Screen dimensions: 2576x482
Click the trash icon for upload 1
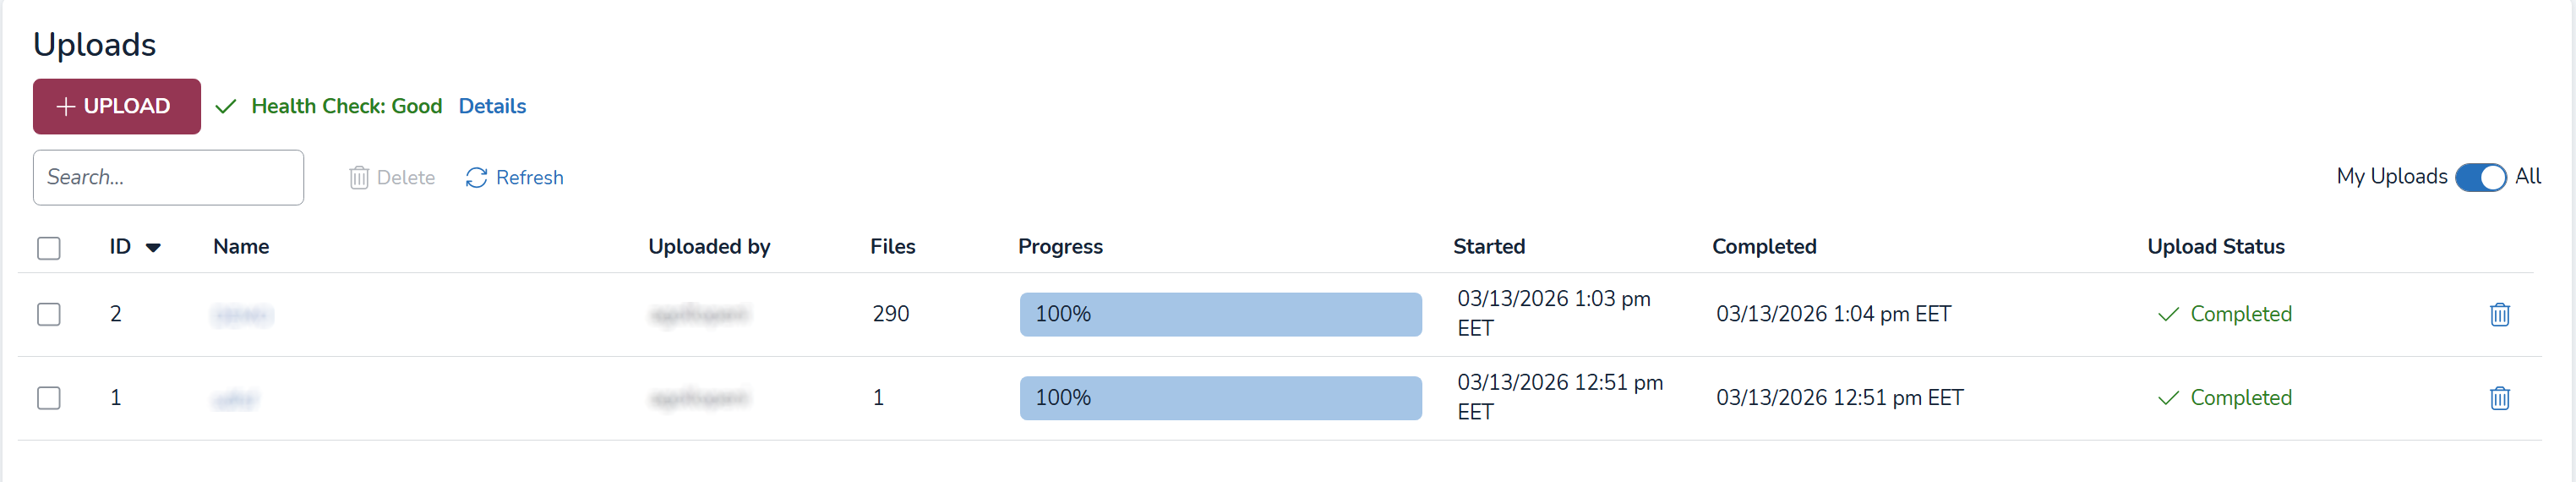click(2498, 398)
